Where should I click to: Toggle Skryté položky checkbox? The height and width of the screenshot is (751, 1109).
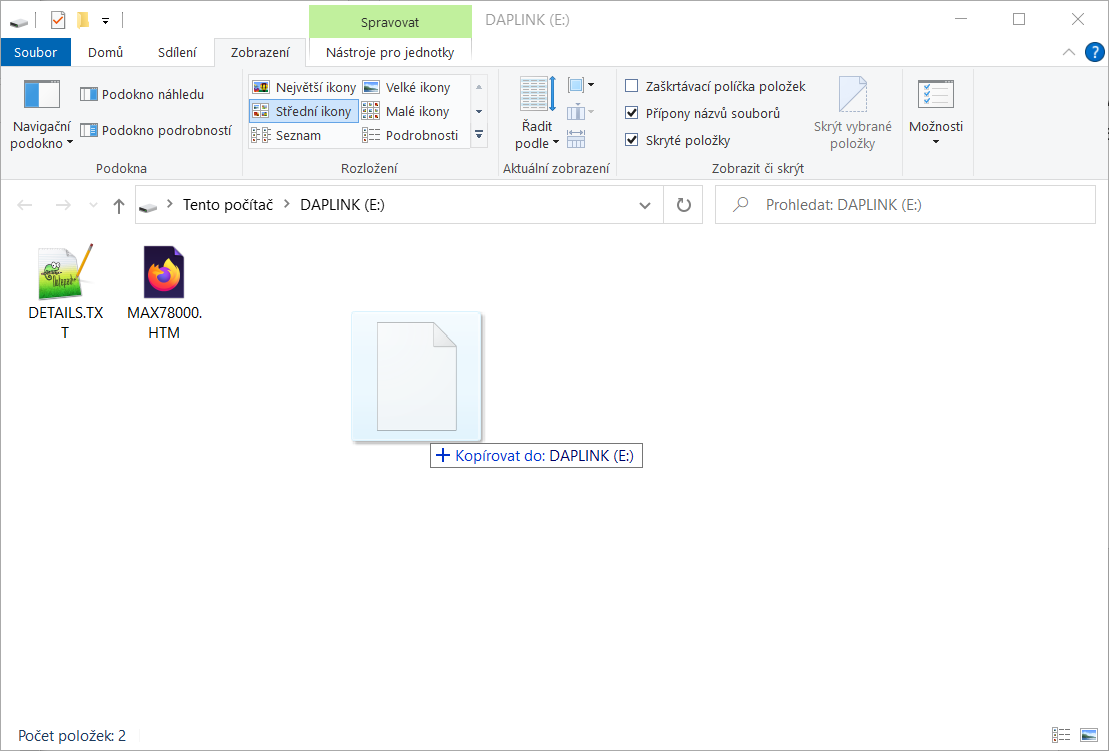click(632, 140)
